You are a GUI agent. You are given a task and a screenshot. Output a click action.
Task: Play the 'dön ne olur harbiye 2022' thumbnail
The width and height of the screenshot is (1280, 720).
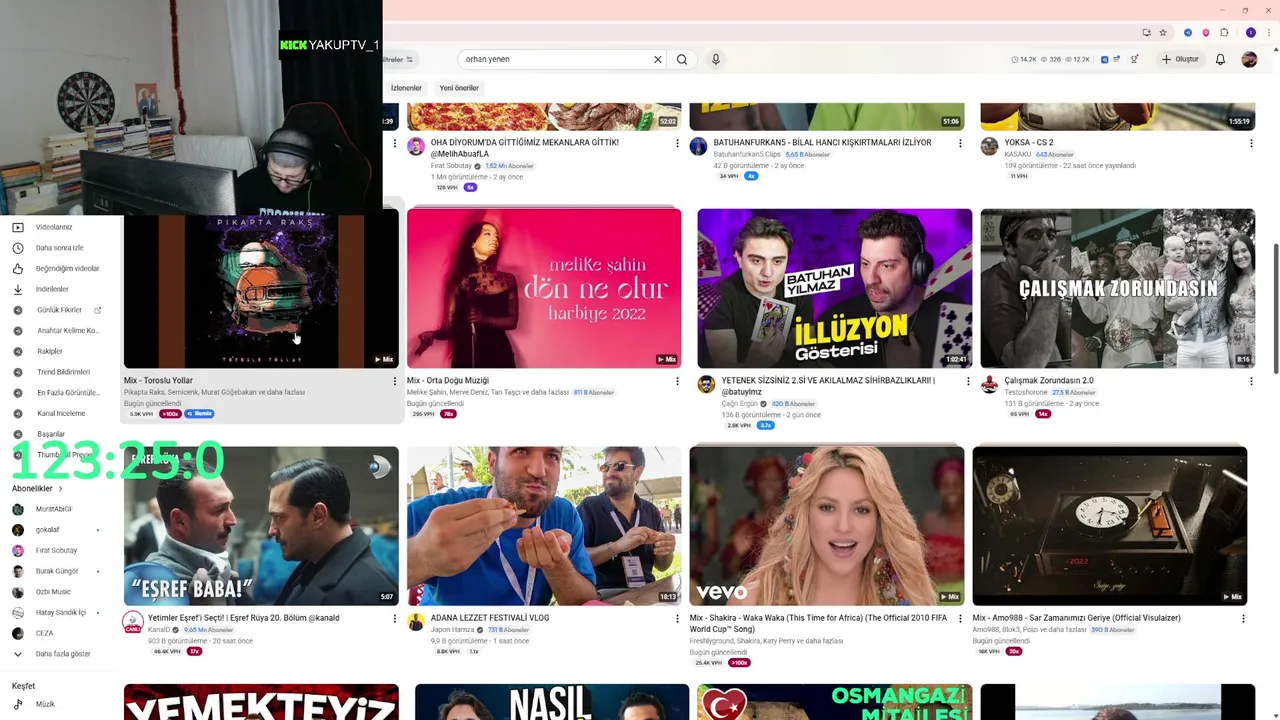tap(544, 288)
